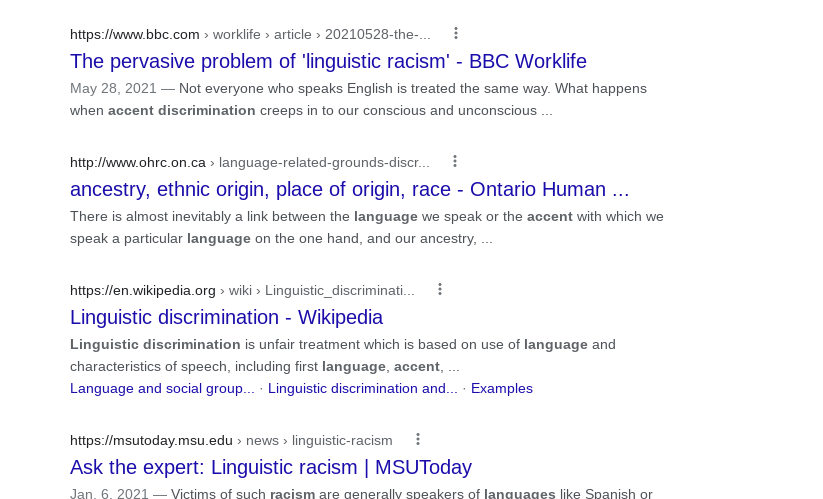Select the https://en.wikipedia.org URL breadcrumb
This screenshot has width=823, height=499.
(x=143, y=290)
